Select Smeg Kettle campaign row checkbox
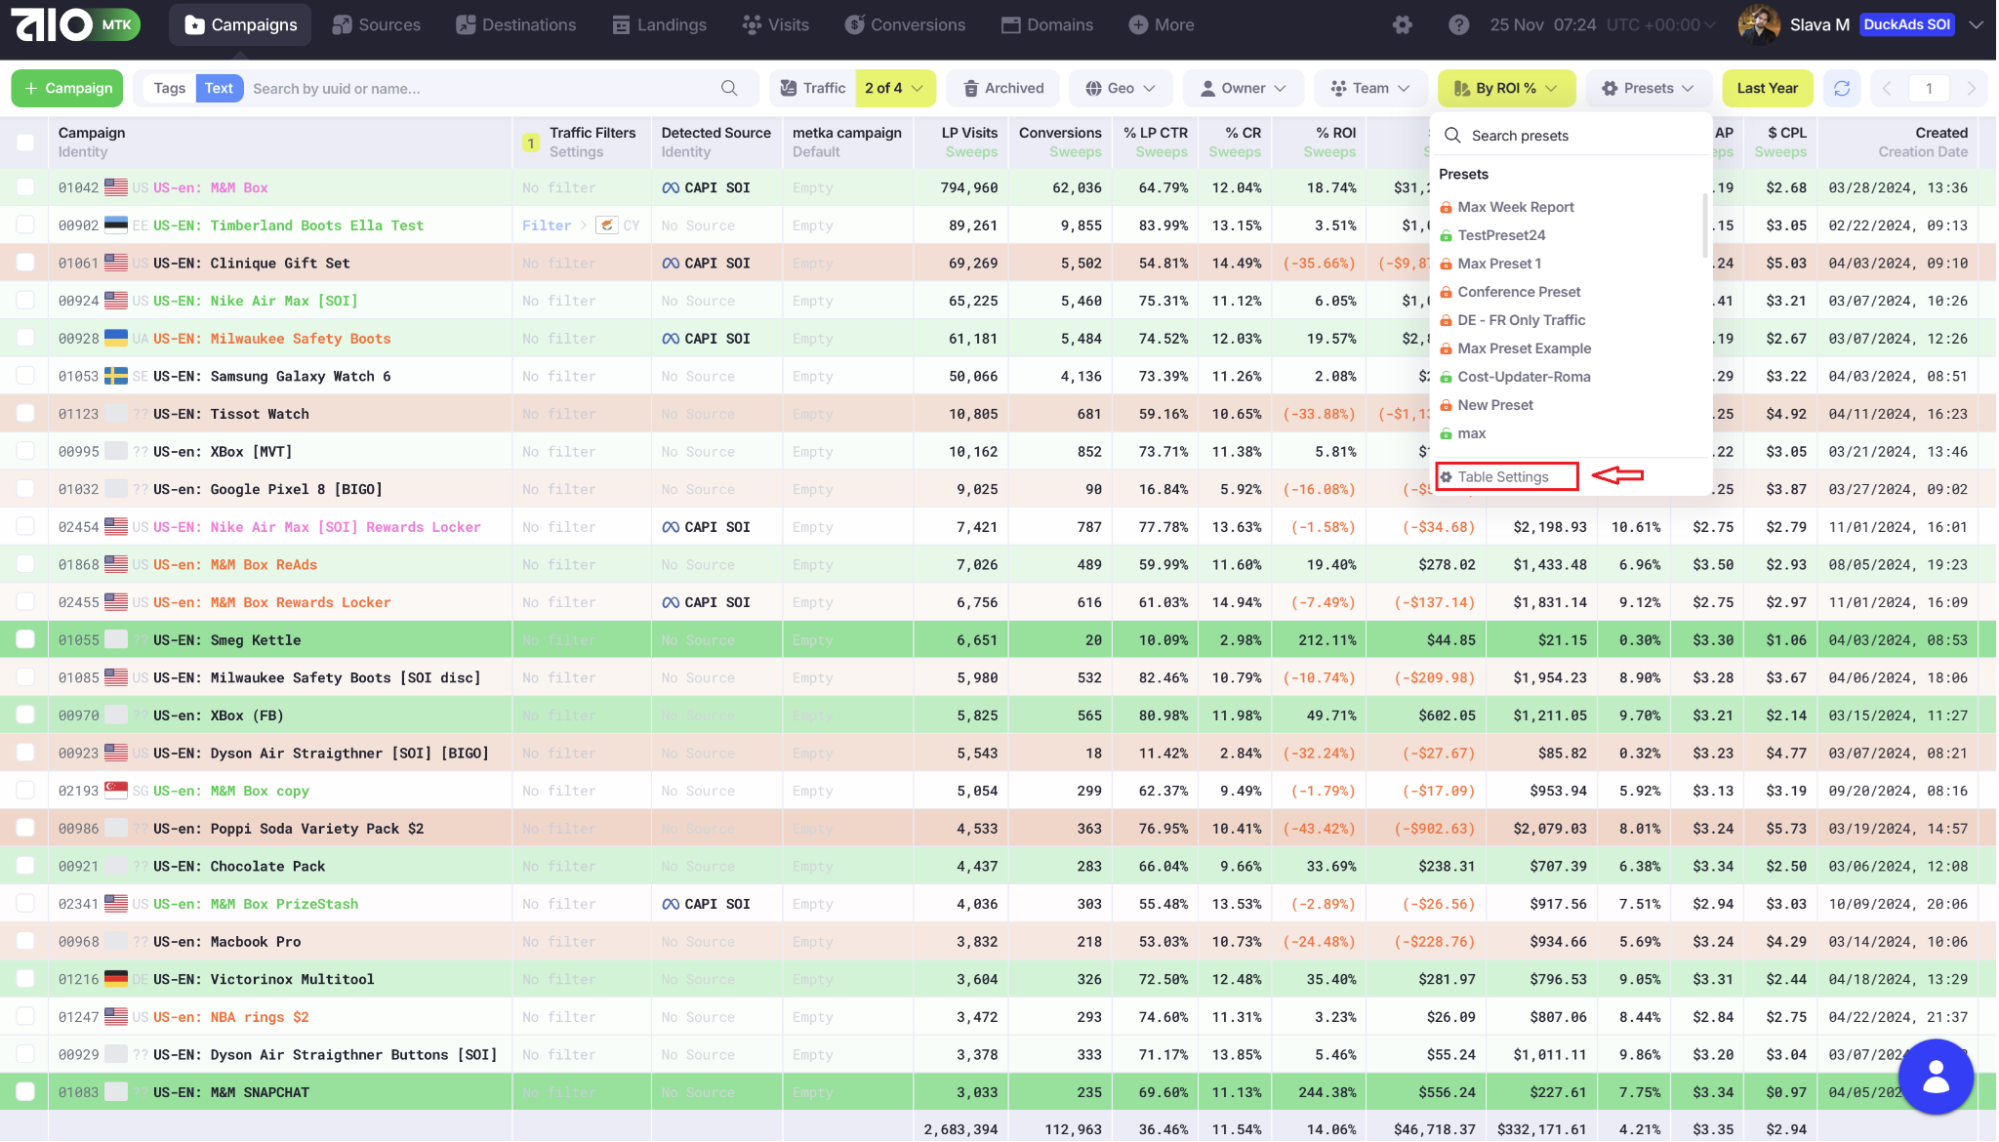Image resolution: width=1999 pixels, height=1142 pixels. 25,640
